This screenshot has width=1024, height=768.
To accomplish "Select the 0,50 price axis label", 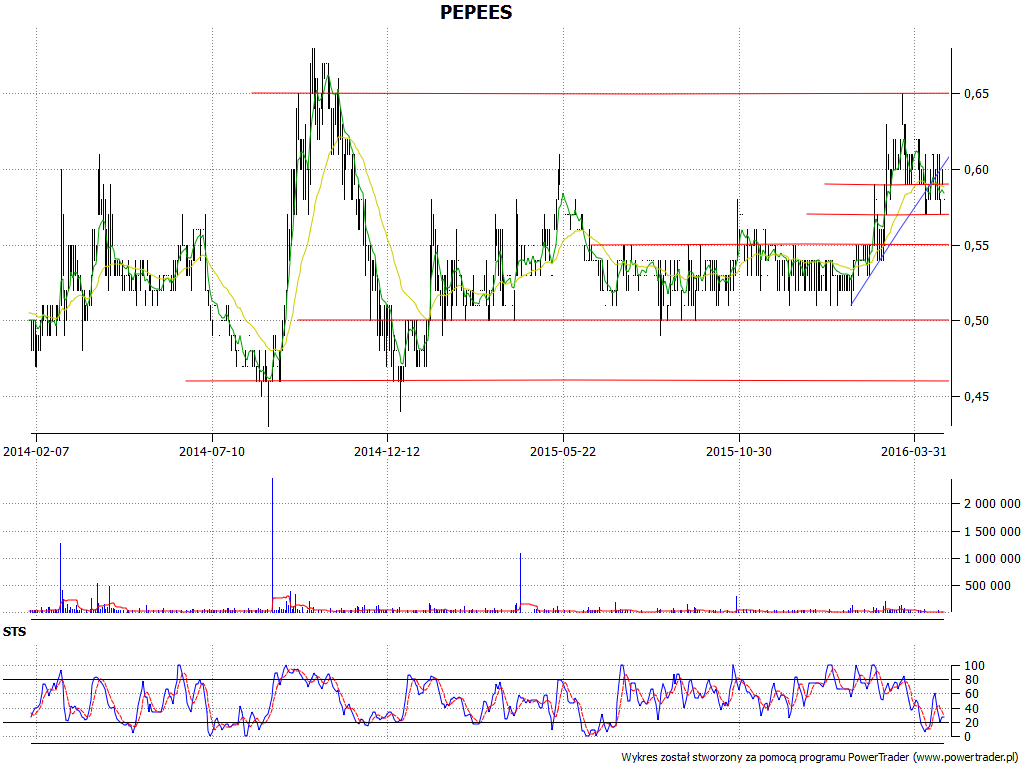I will pos(976,321).
